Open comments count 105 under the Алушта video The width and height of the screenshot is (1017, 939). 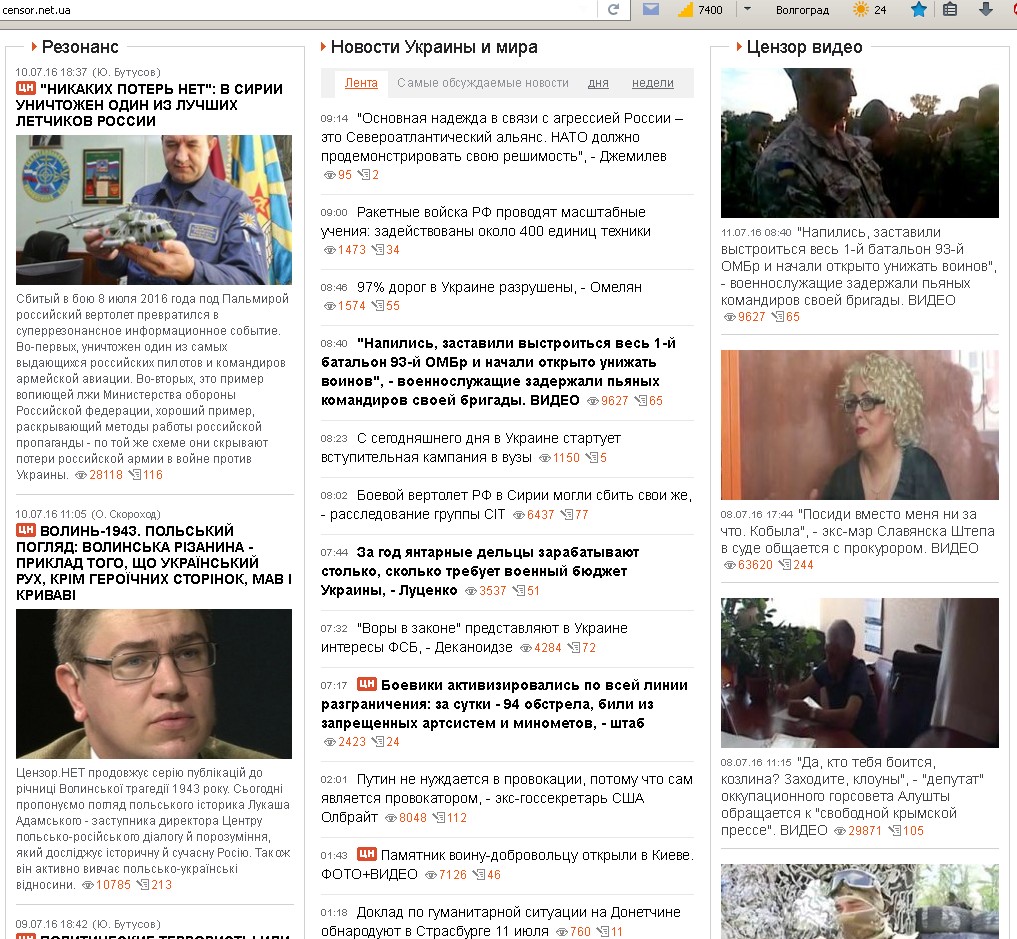tap(906, 831)
